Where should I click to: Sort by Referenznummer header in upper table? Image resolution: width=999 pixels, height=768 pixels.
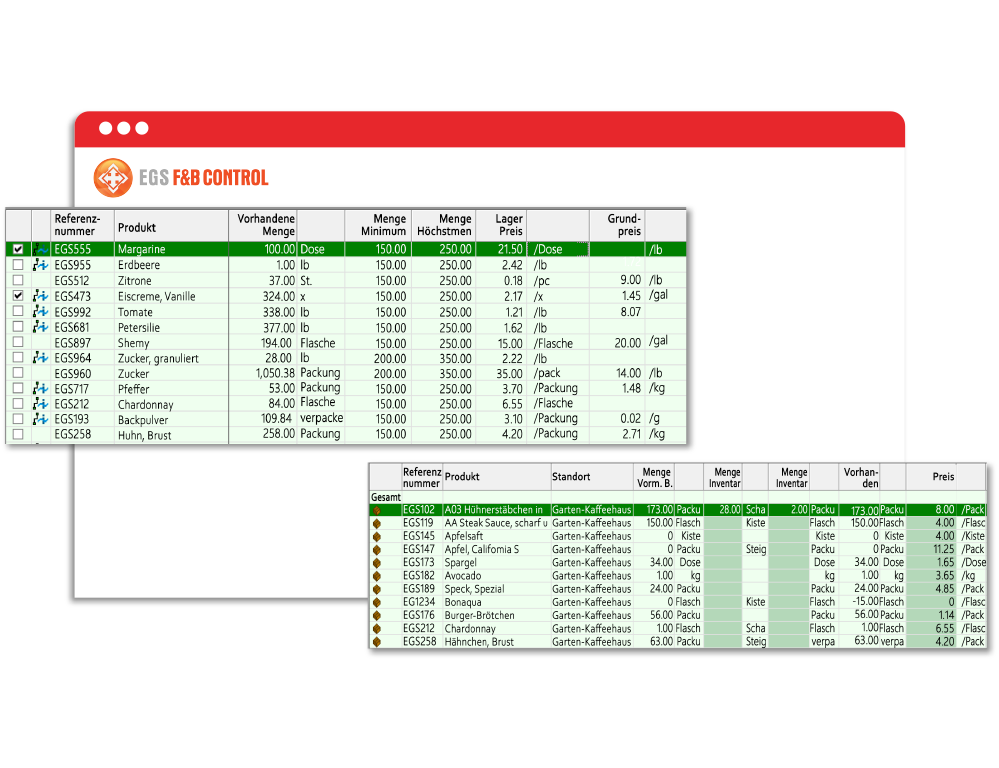tap(82, 225)
